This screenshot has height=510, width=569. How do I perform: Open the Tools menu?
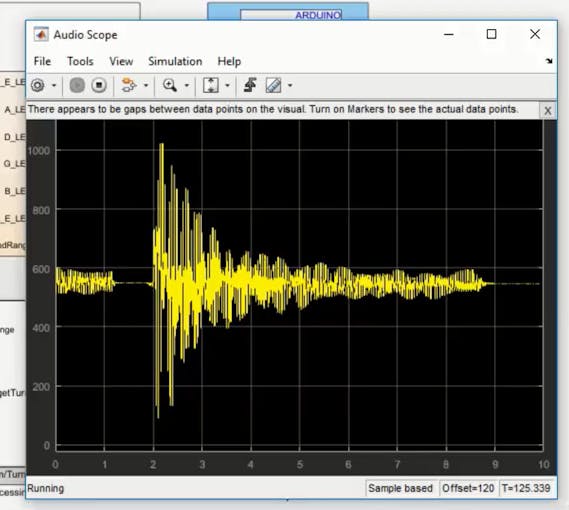click(x=80, y=61)
